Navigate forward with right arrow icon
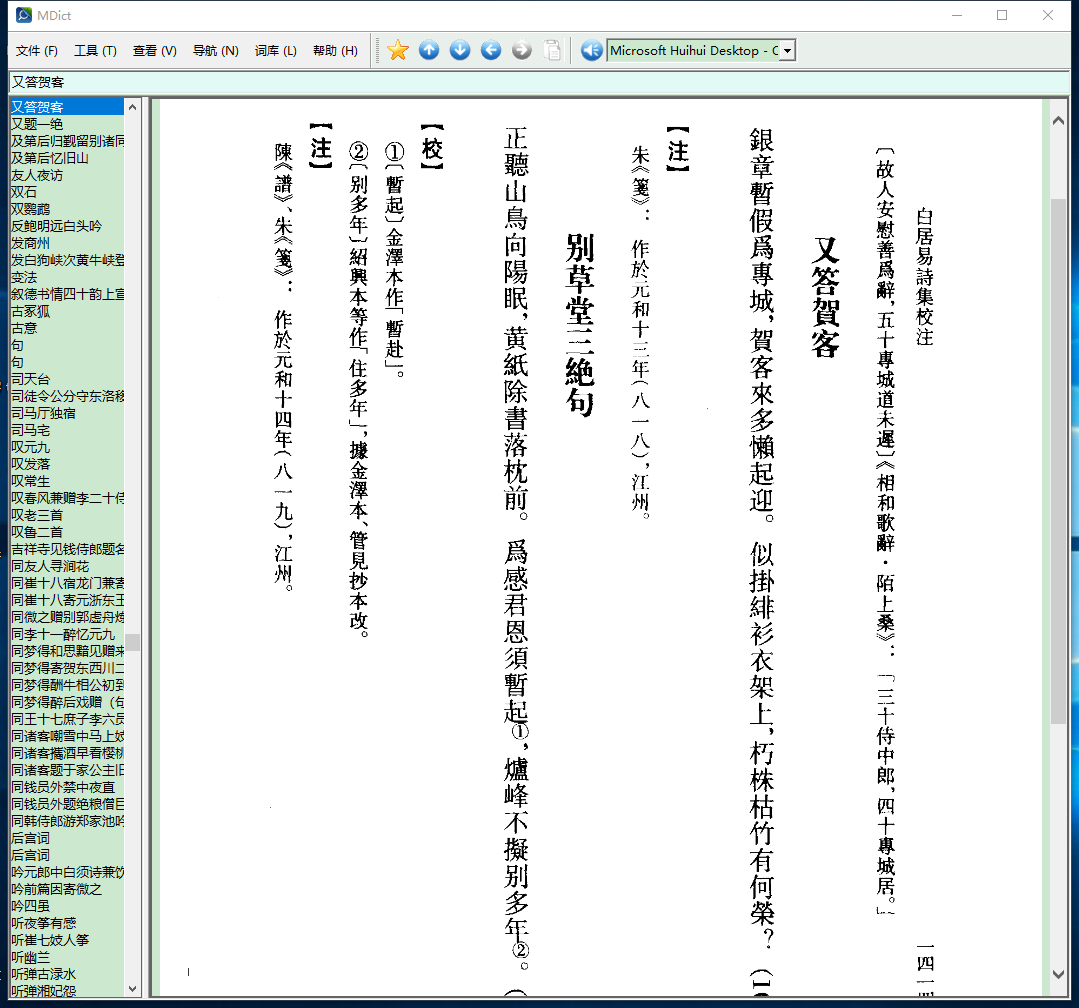Viewport: 1079px width, 1008px height. click(522, 50)
